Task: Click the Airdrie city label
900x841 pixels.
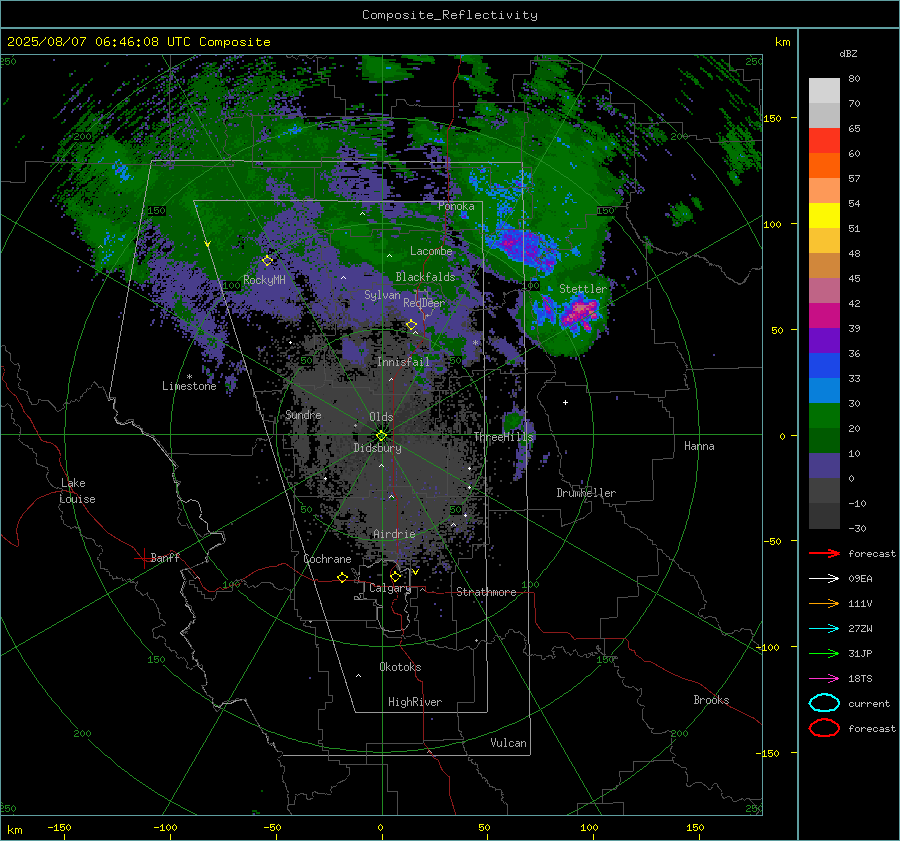Action: [394, 534]
